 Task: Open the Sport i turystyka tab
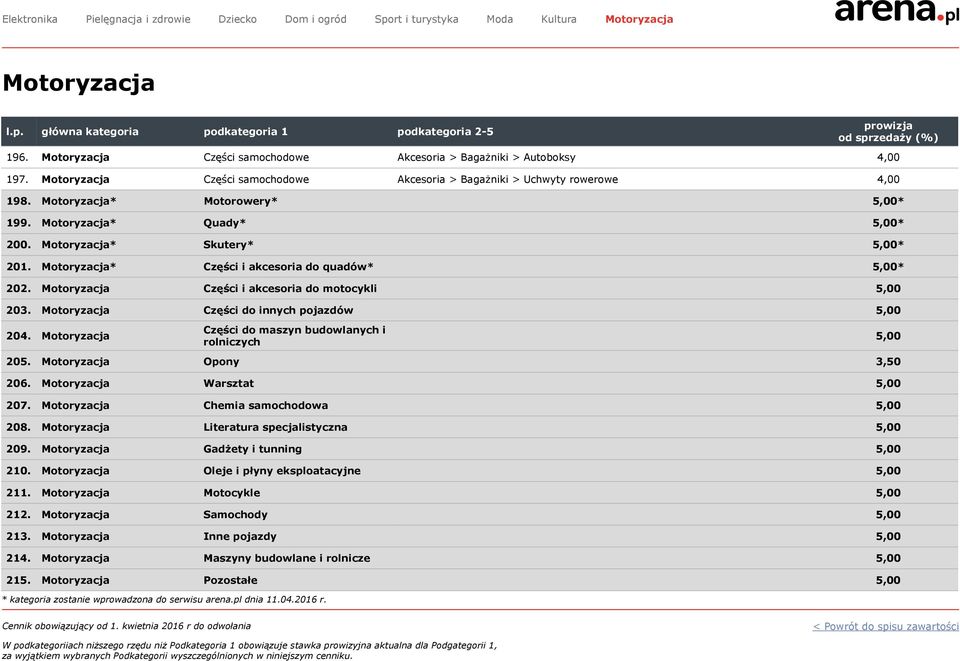pyautogui.click(x=416, y=19)
